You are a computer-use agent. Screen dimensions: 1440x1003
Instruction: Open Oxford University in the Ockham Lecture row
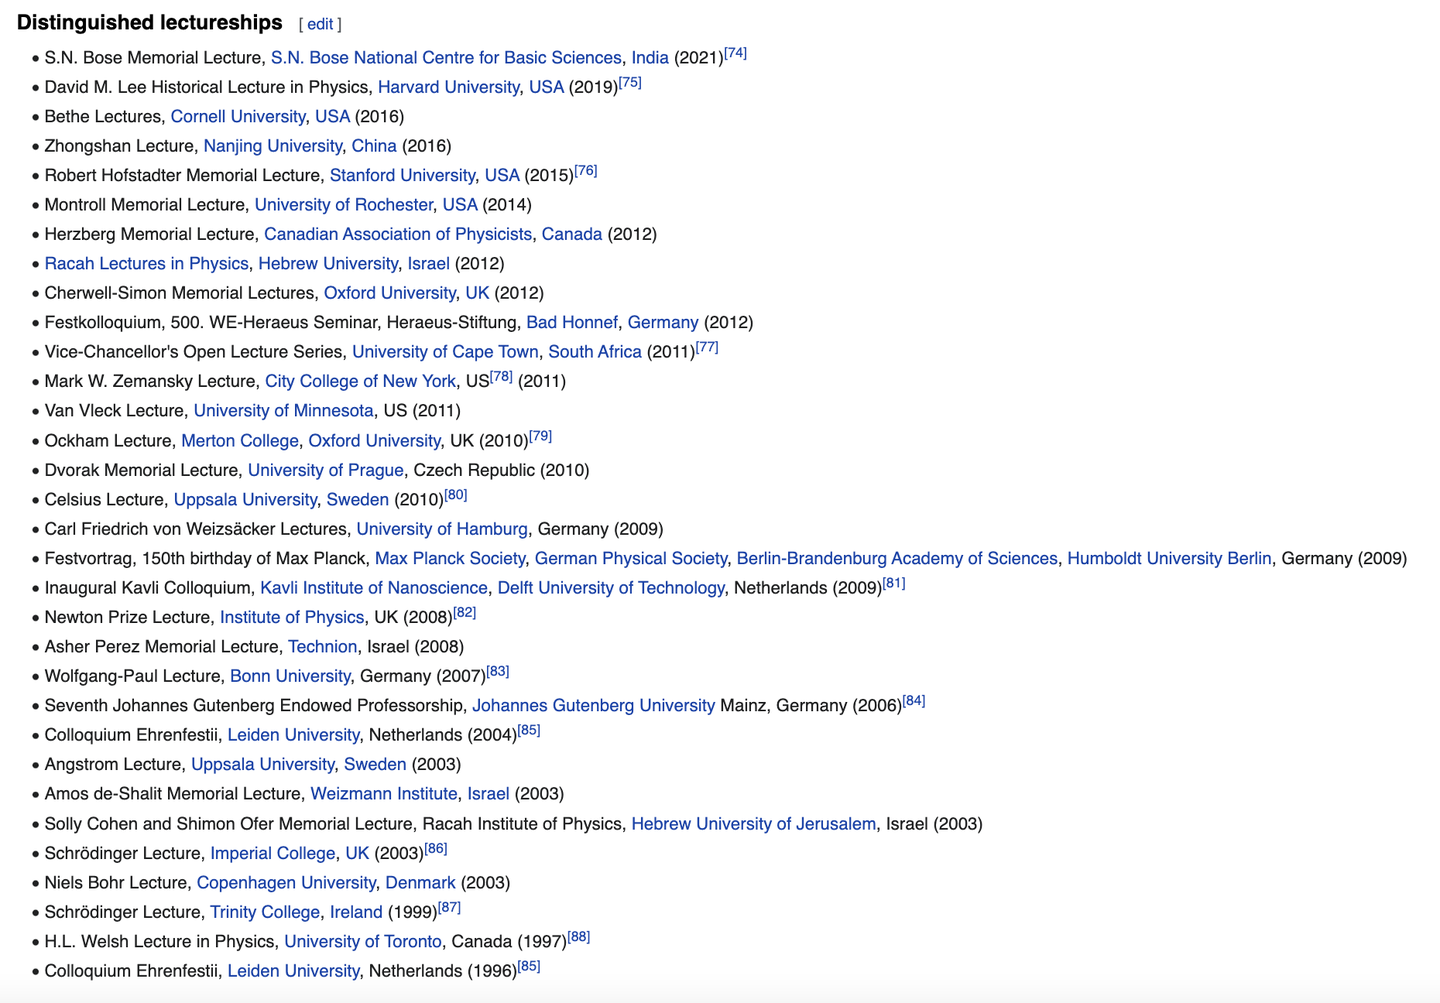tap(374, 441)
